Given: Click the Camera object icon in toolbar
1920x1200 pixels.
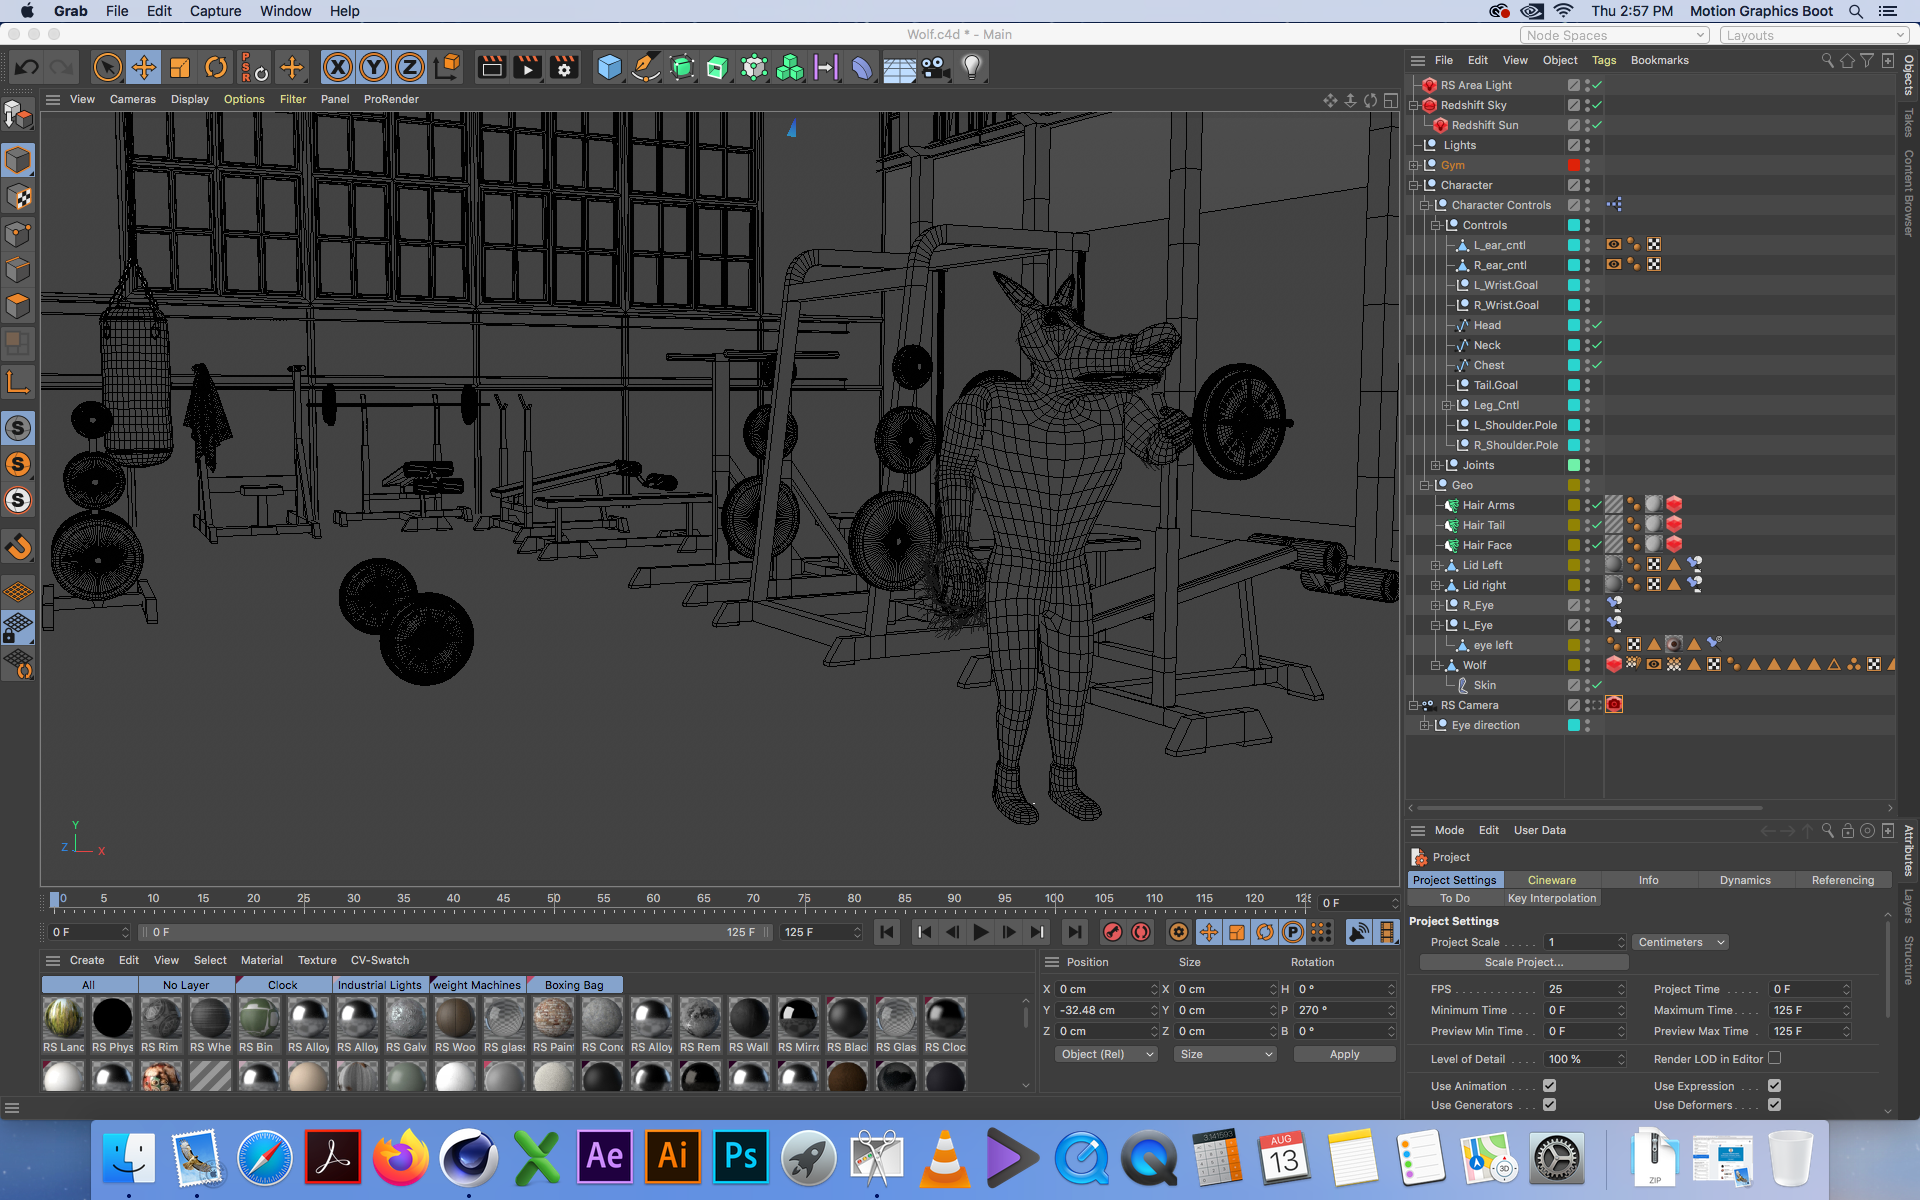Looking at the screenshot, I should (936, 68).
